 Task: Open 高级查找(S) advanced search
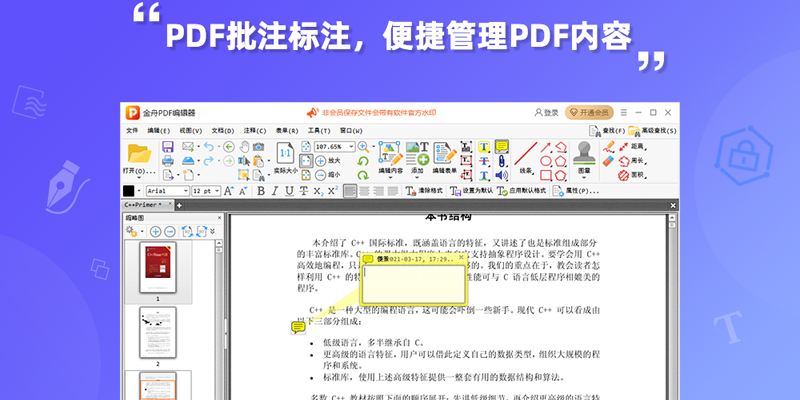tap(653, 131)
